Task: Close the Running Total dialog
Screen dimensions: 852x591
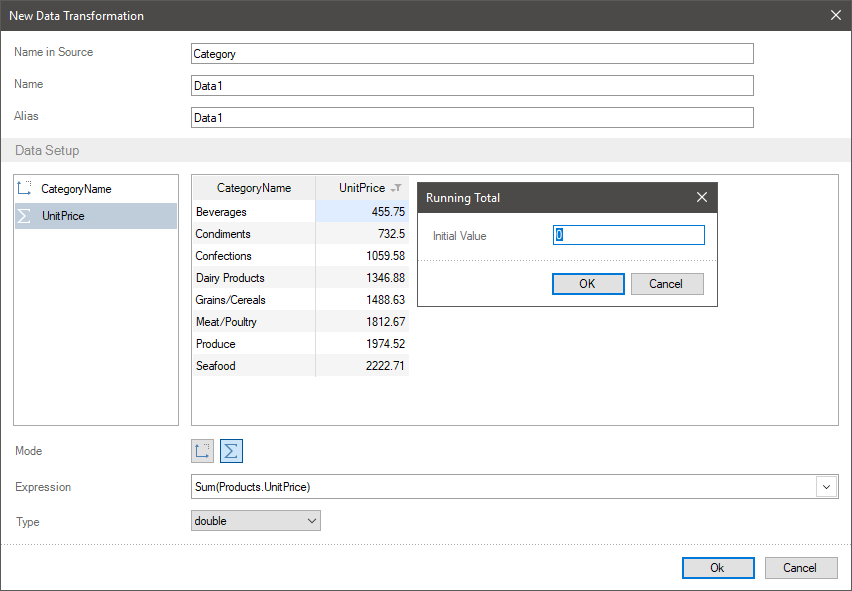Action: (x=702, y=198)
